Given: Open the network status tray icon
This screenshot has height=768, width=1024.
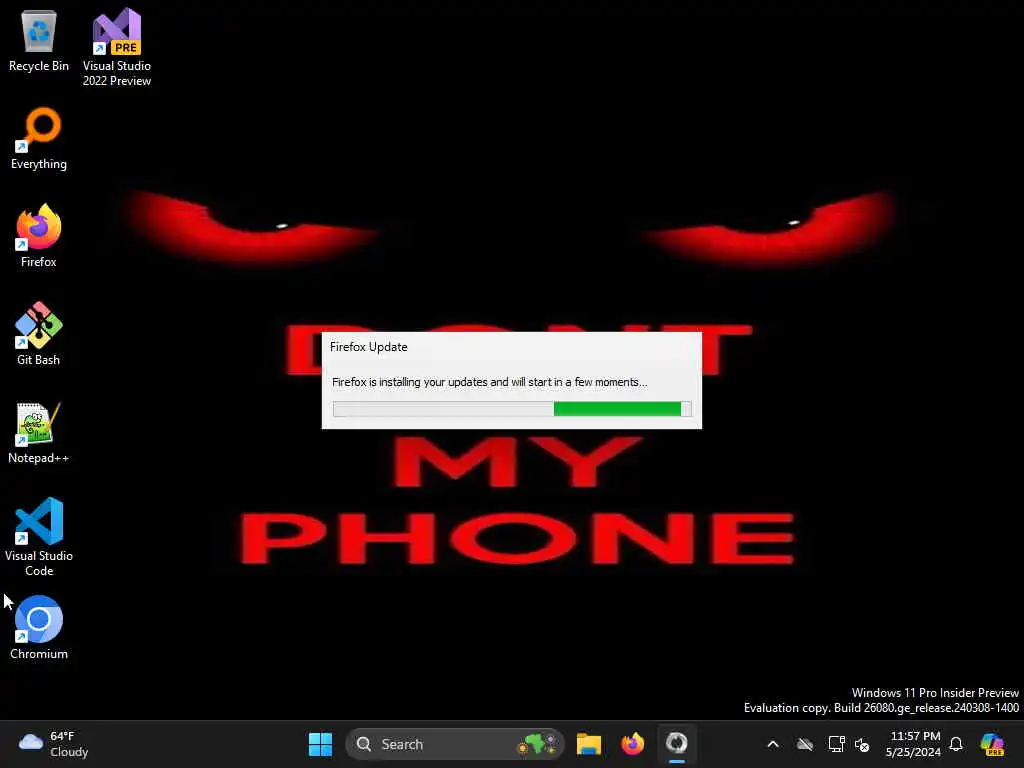Looking at the screenshot, I should pyautogui.click(x=836, y=744).
